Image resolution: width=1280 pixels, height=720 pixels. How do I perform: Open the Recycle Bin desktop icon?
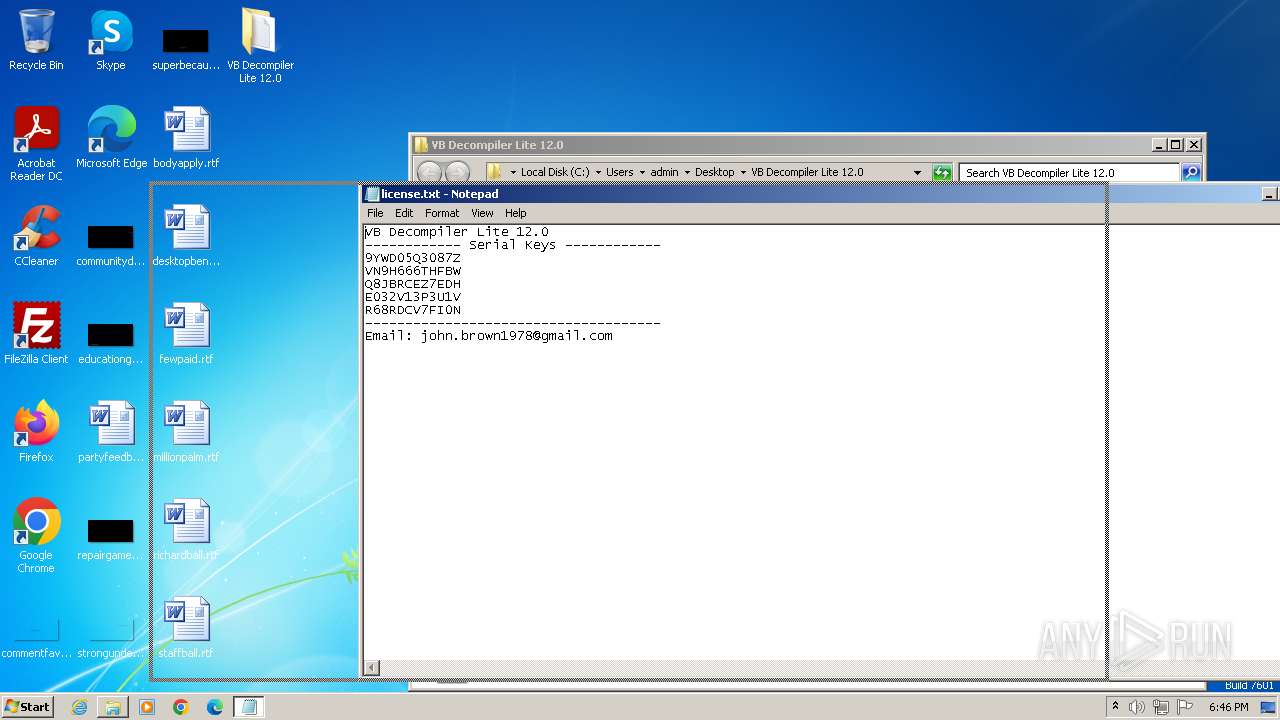tap(36, 40)
